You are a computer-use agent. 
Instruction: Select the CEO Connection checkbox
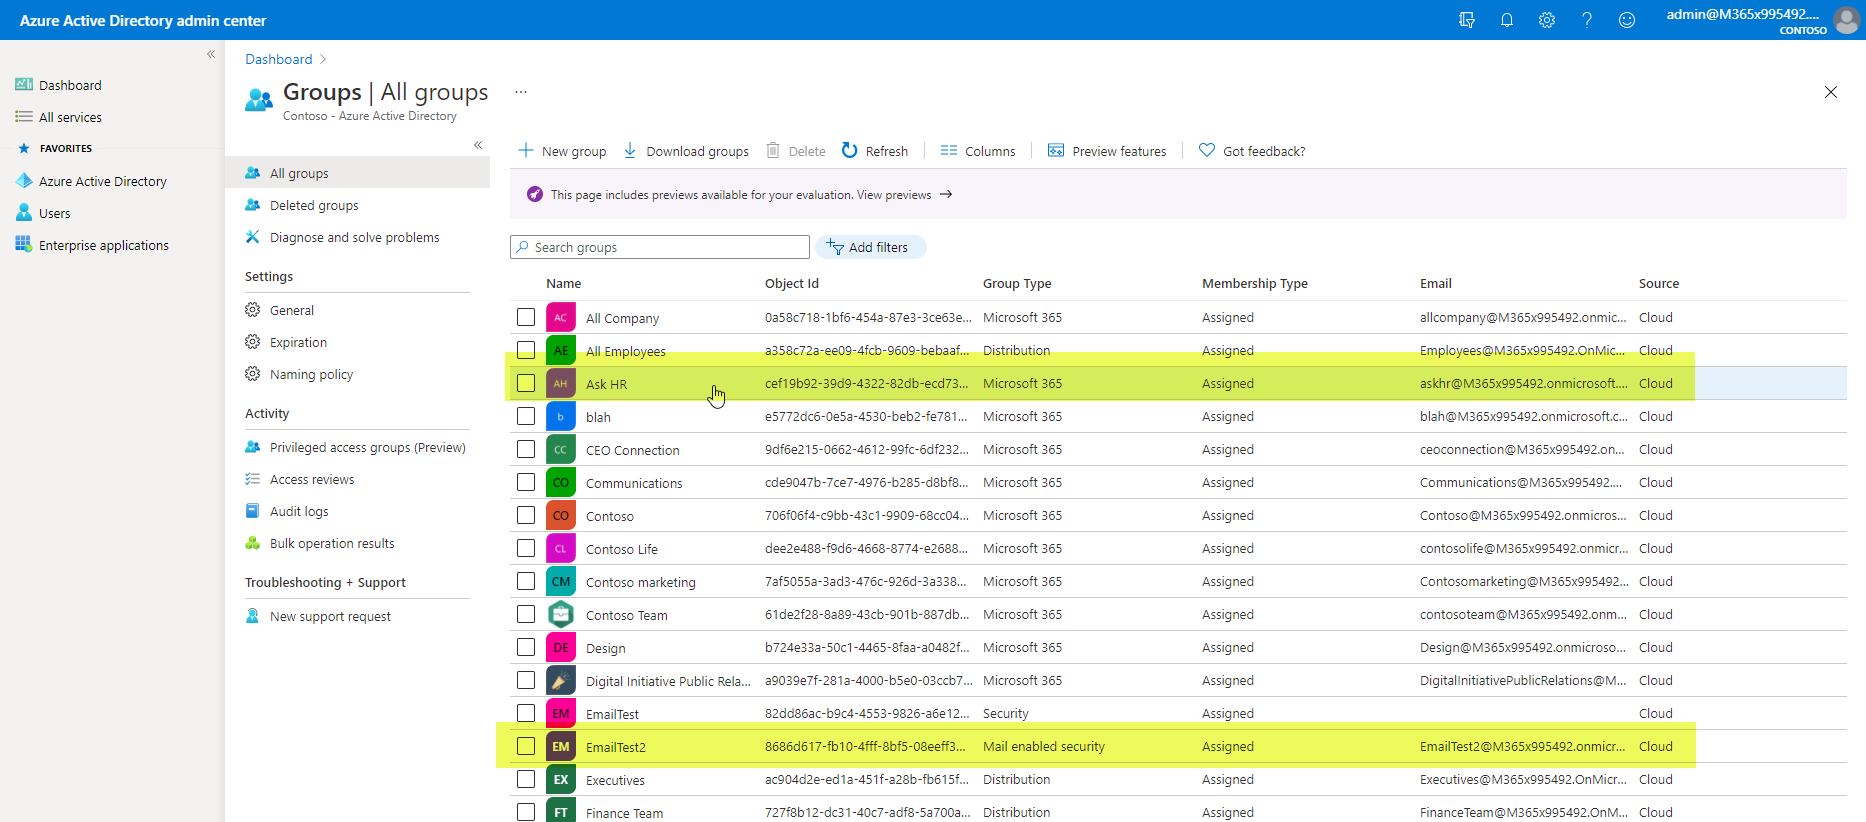(526, 449)
